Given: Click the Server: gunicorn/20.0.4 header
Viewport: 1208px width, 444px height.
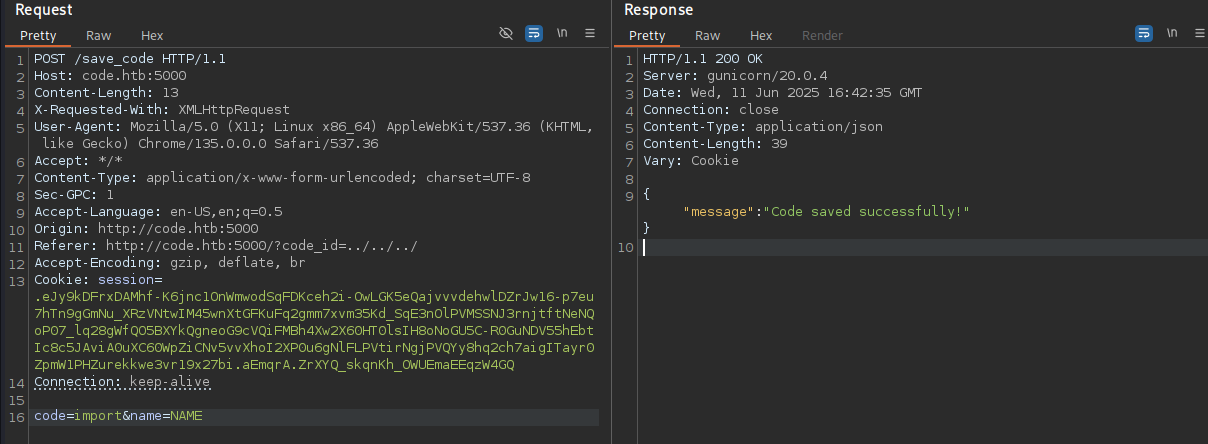Looking at the screenshot, I should 735,75.
